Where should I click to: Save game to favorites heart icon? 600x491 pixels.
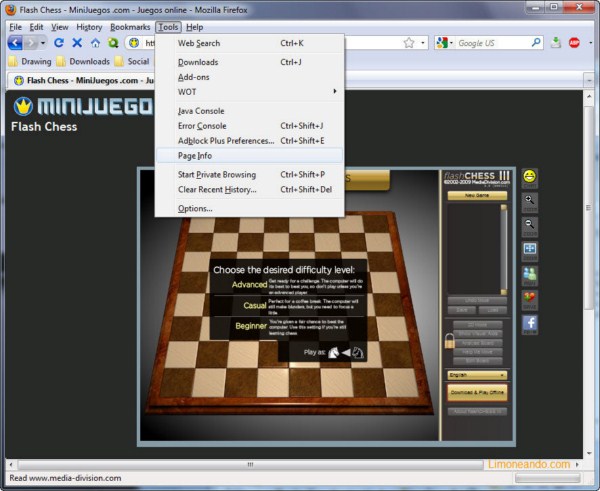[530, 300]
